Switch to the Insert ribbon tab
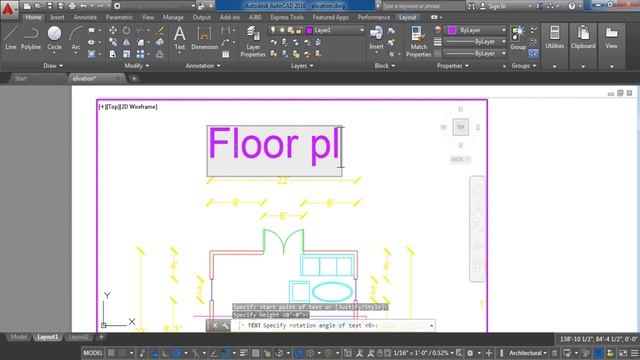Screen dimensions: 640x360 coord(57,17)
